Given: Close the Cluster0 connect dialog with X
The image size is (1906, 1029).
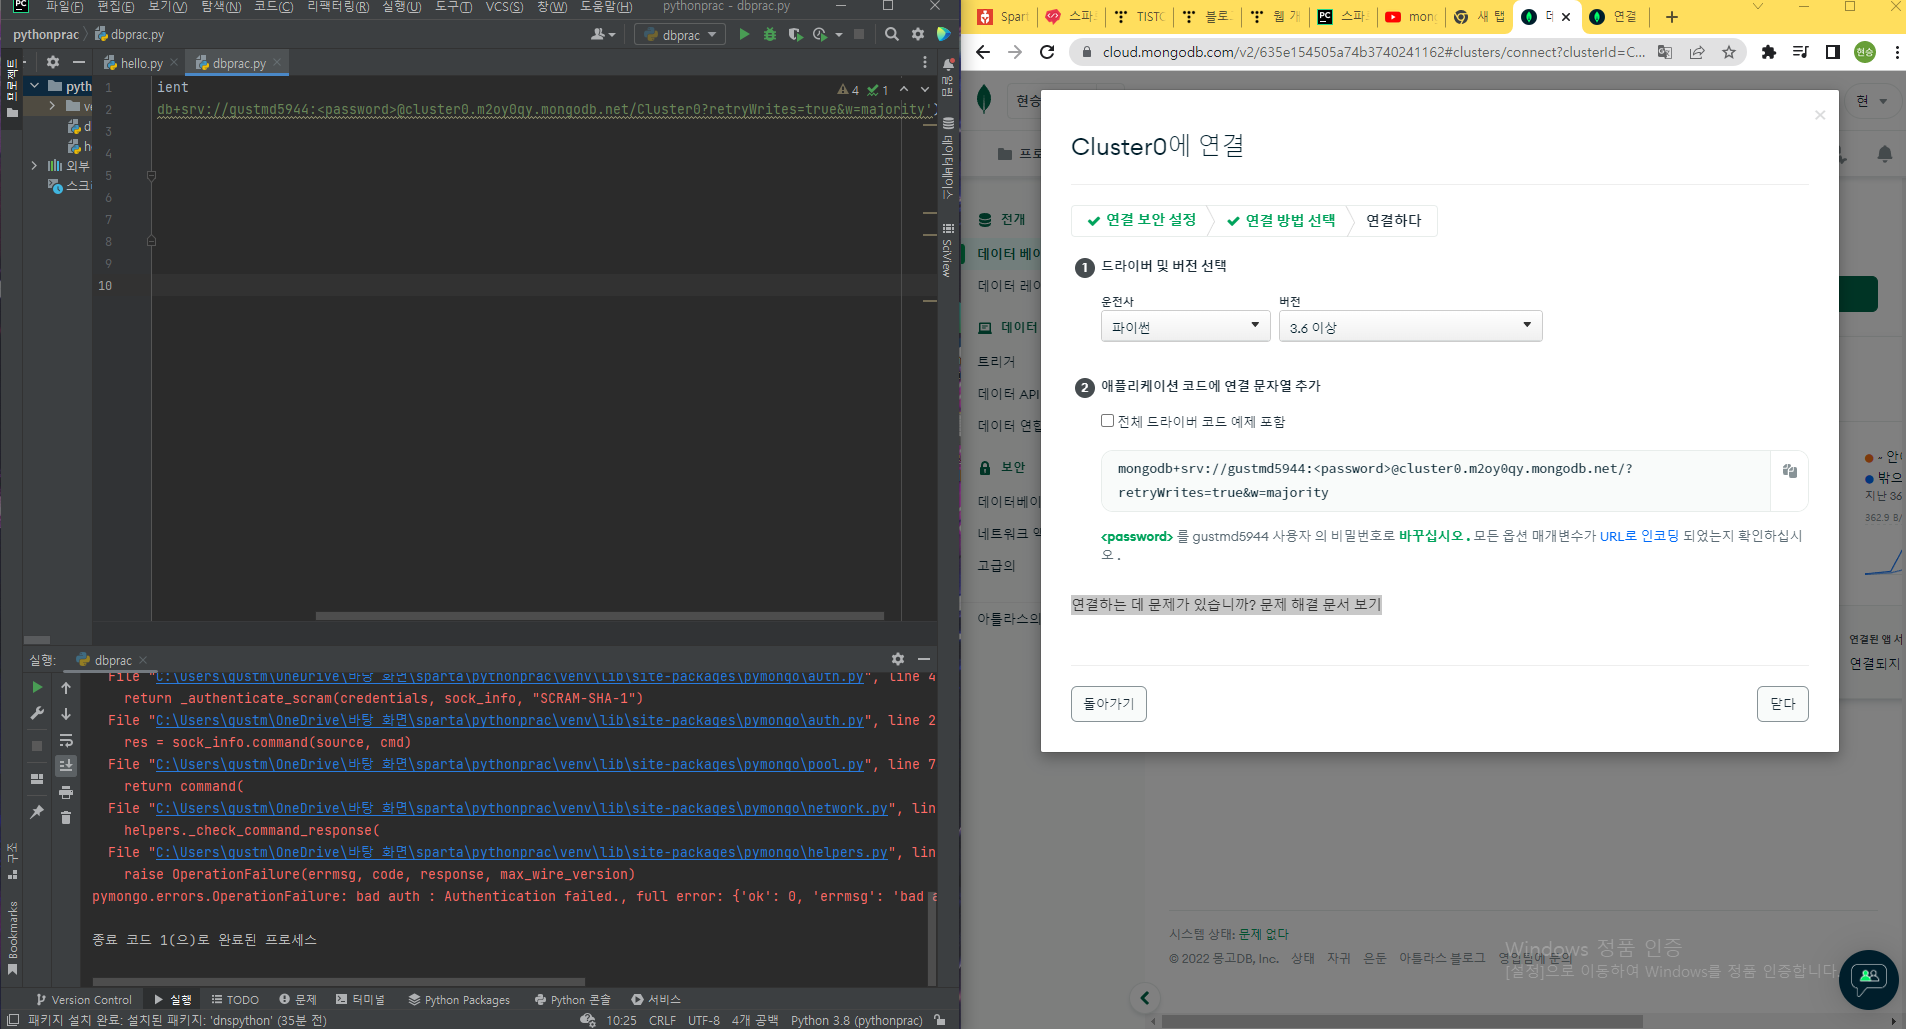Looking at the screenshot, I should pos(1820,115).
